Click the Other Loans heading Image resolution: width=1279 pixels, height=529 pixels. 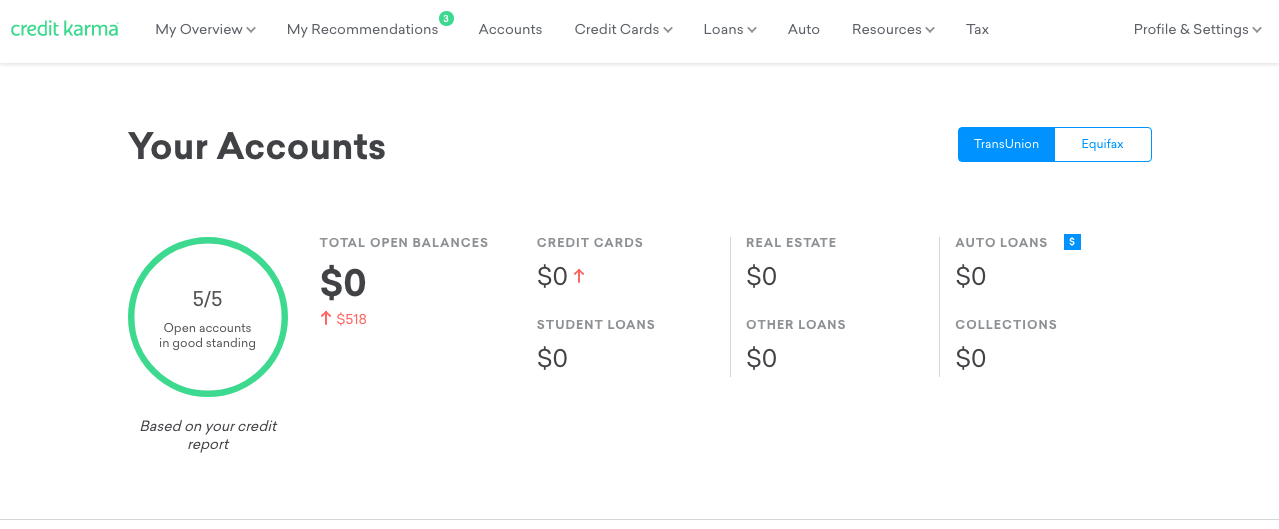[x=796, y=325]
